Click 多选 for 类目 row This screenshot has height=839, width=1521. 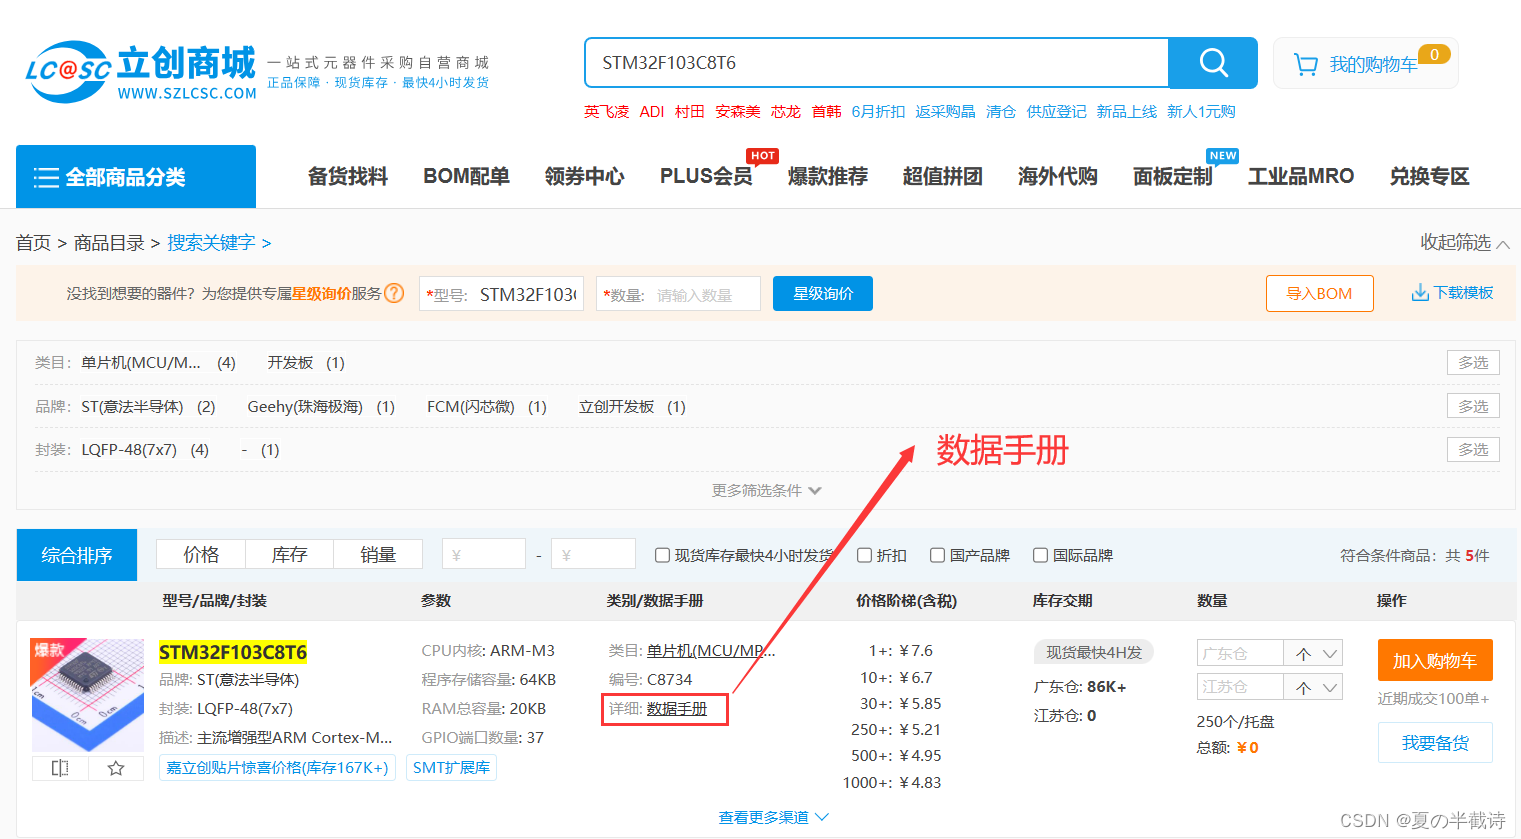tap(1473, 362)
